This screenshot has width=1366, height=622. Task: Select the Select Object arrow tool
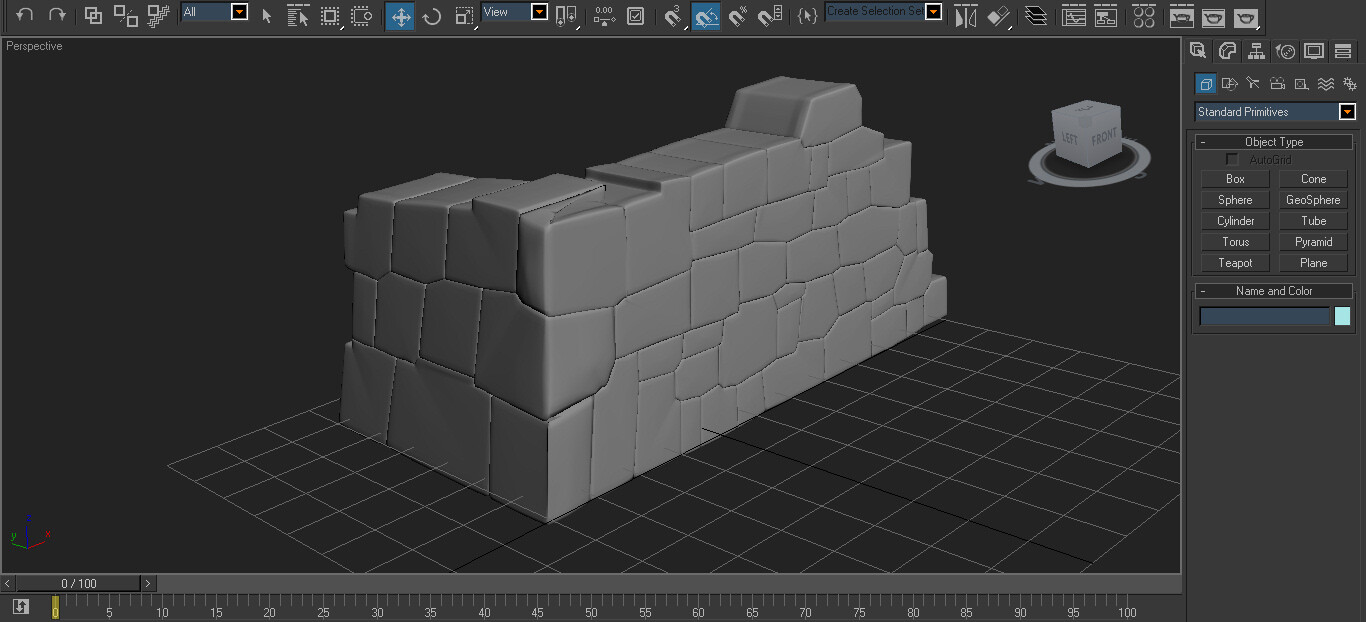coord(266,16)
